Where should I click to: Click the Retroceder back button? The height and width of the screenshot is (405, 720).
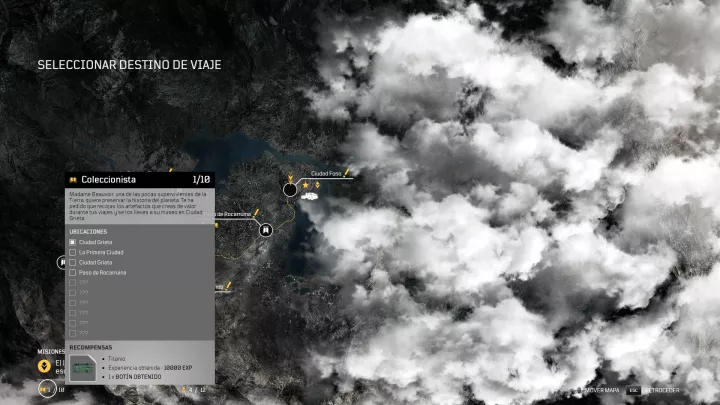pyautogui.click(x=660, y=389)
